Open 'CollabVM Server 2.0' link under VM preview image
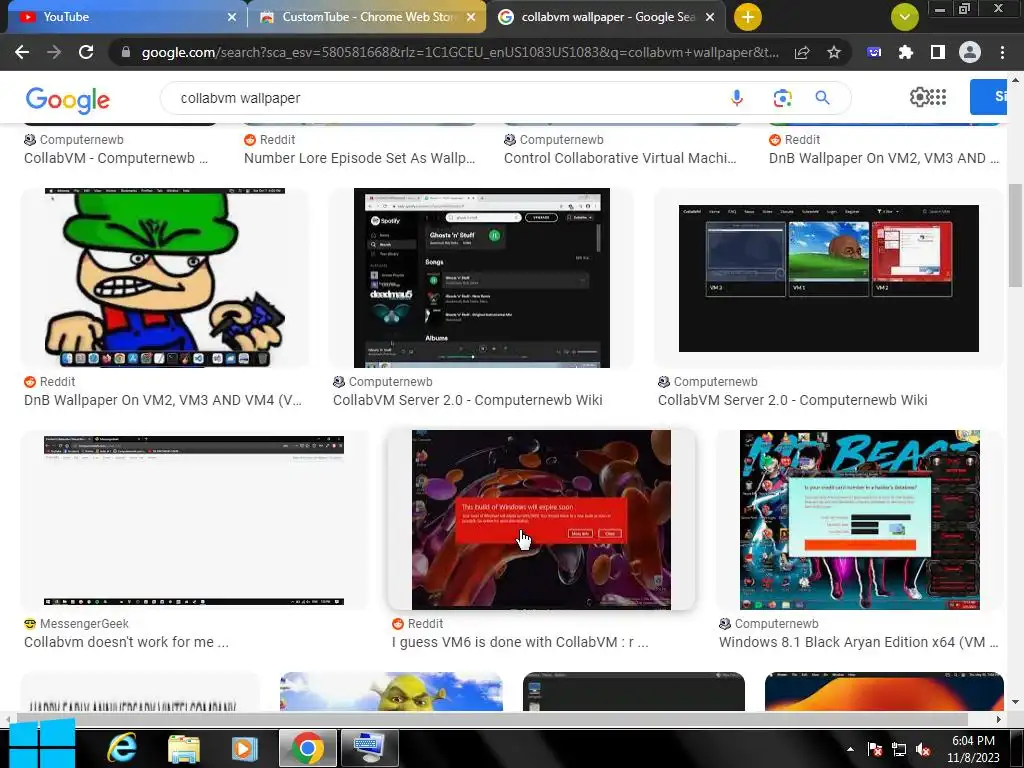Screen dimensions: 1024x768 pos(792,400)
